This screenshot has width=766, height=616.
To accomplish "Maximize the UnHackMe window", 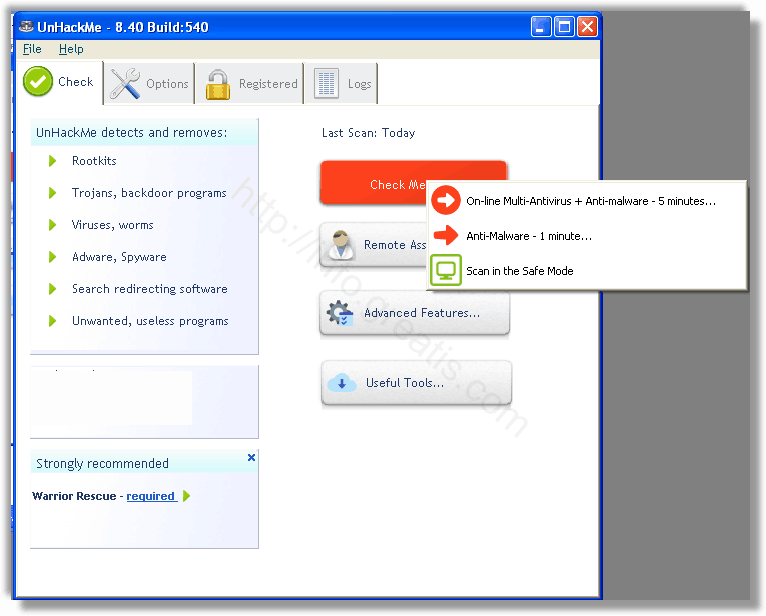I will pos(564,26).
